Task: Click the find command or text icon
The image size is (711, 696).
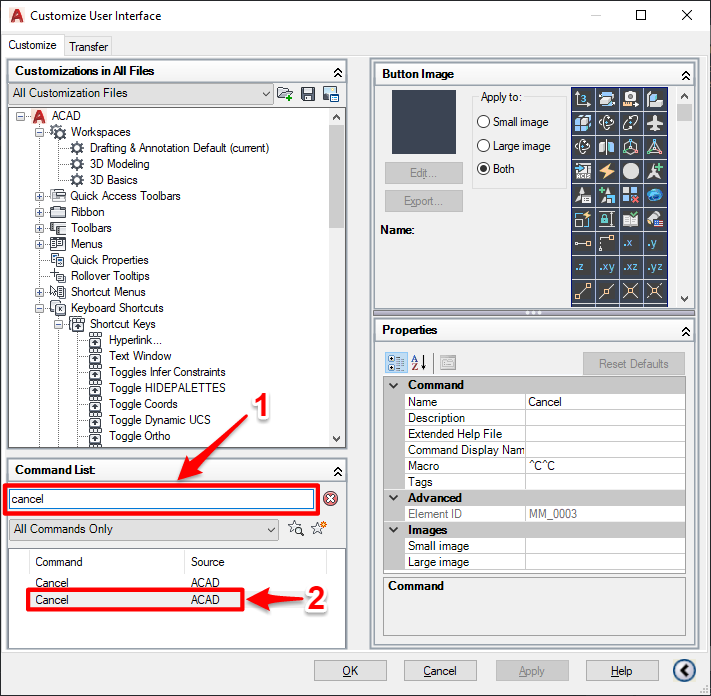Action: click(x=296, y=528)
